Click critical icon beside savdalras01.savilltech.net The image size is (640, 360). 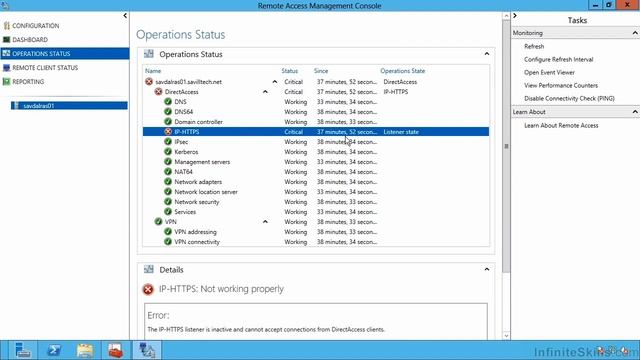[x=149, y=82]
